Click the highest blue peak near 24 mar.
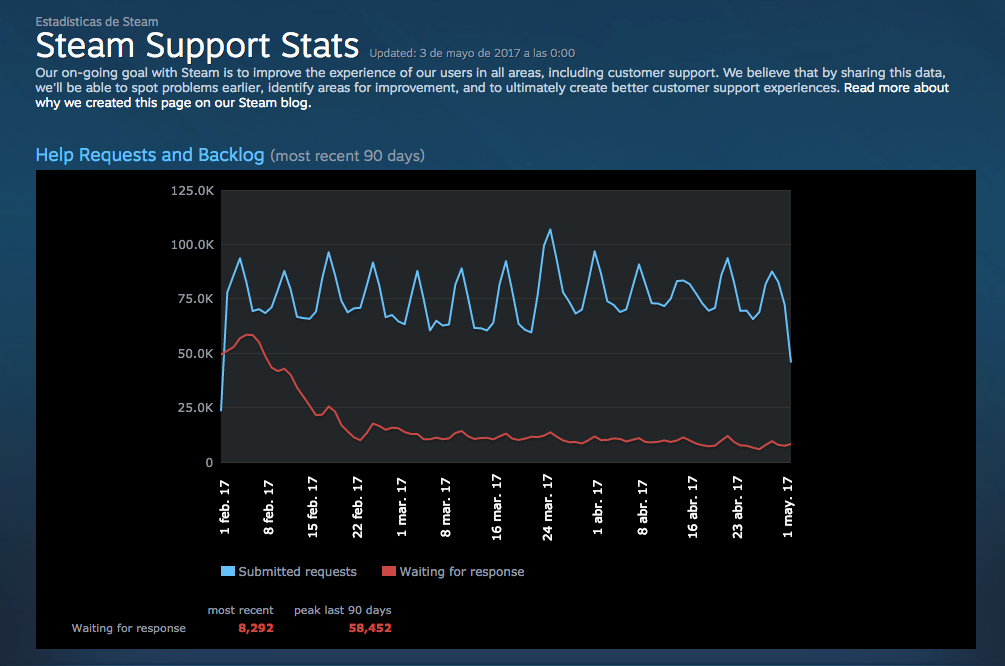Screen dimensions: 1005x666 [550, 229]
